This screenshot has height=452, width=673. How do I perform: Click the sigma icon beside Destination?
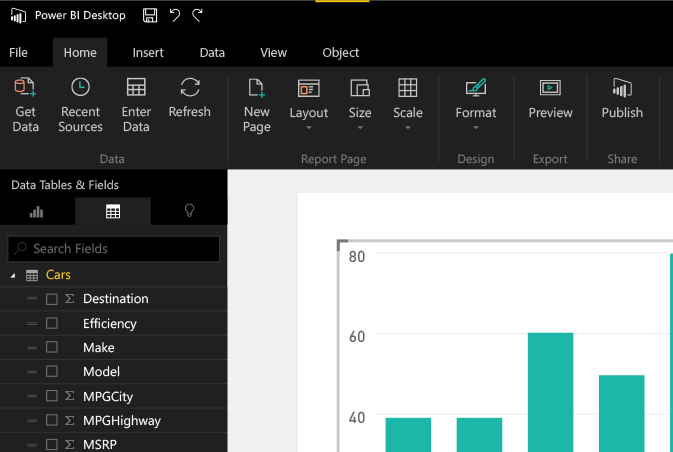(x=69, y=299)
